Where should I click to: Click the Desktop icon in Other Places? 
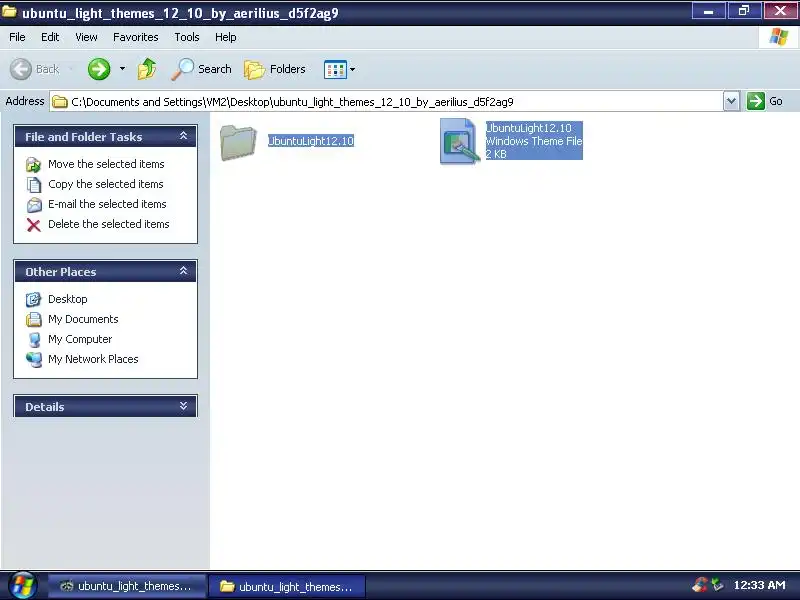tap(34, 299)
